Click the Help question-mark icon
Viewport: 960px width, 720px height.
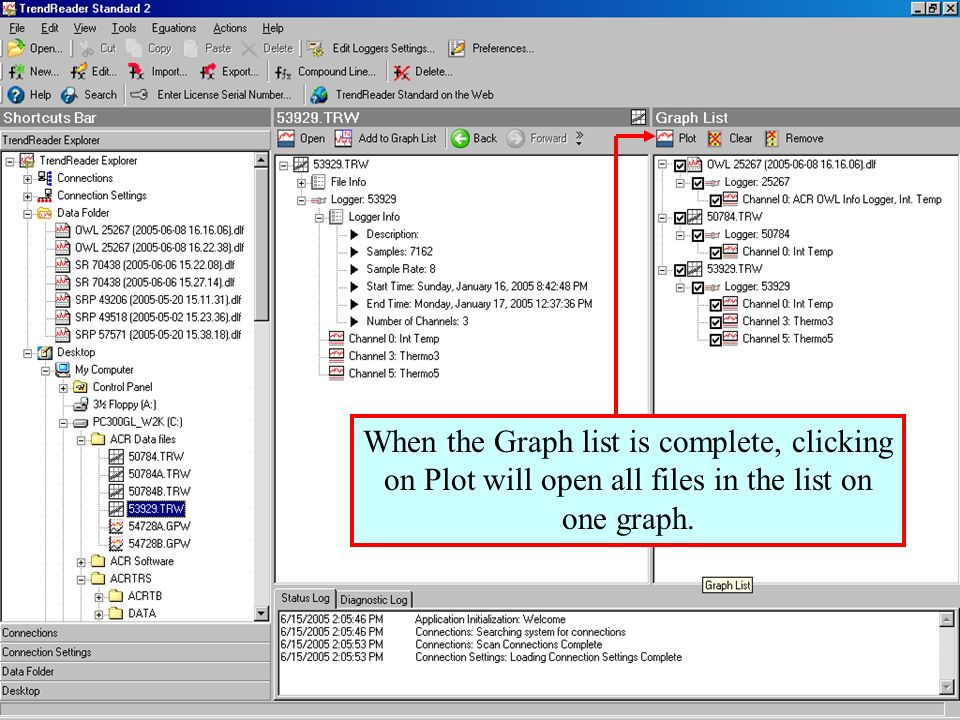coord(16,95)
